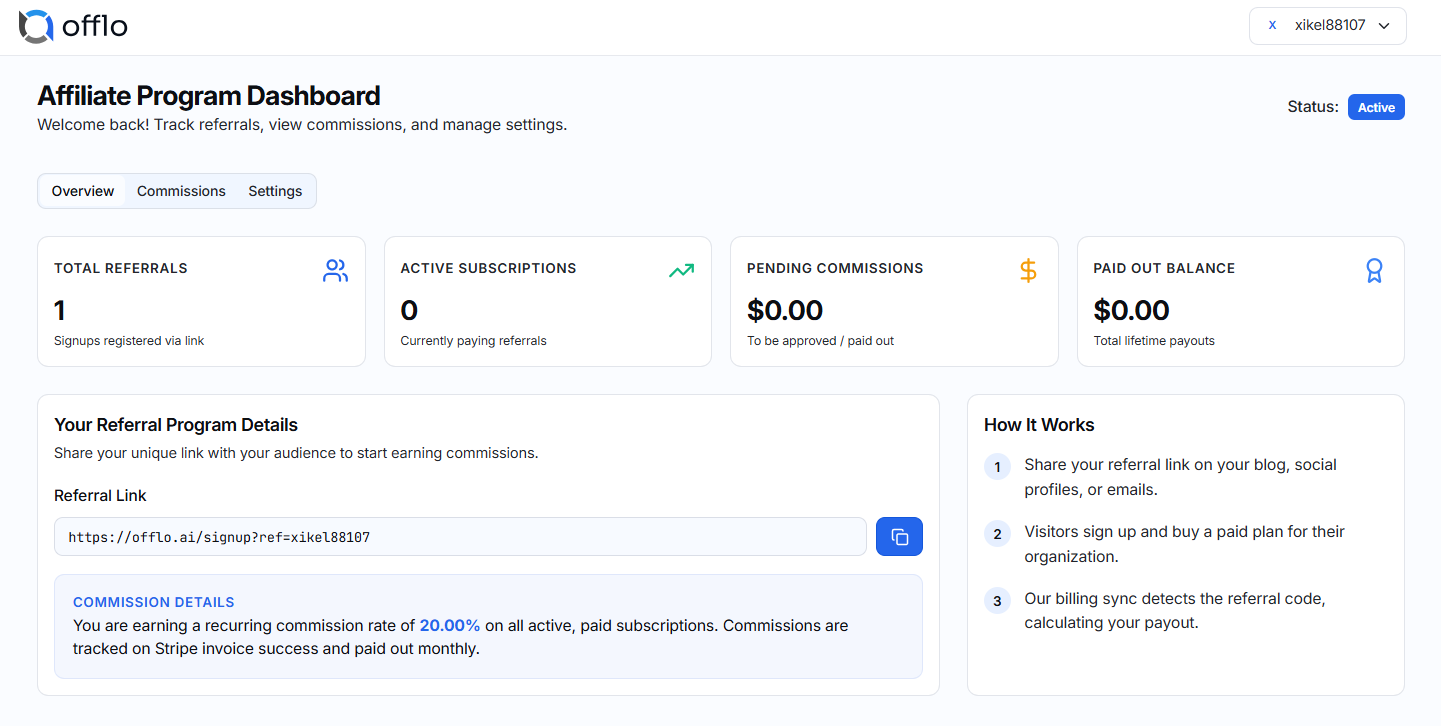Screen dimensions: 1441x726
Task: Click the Affiliate Program Dashboard heading
Action: click(x=209, y=96)
